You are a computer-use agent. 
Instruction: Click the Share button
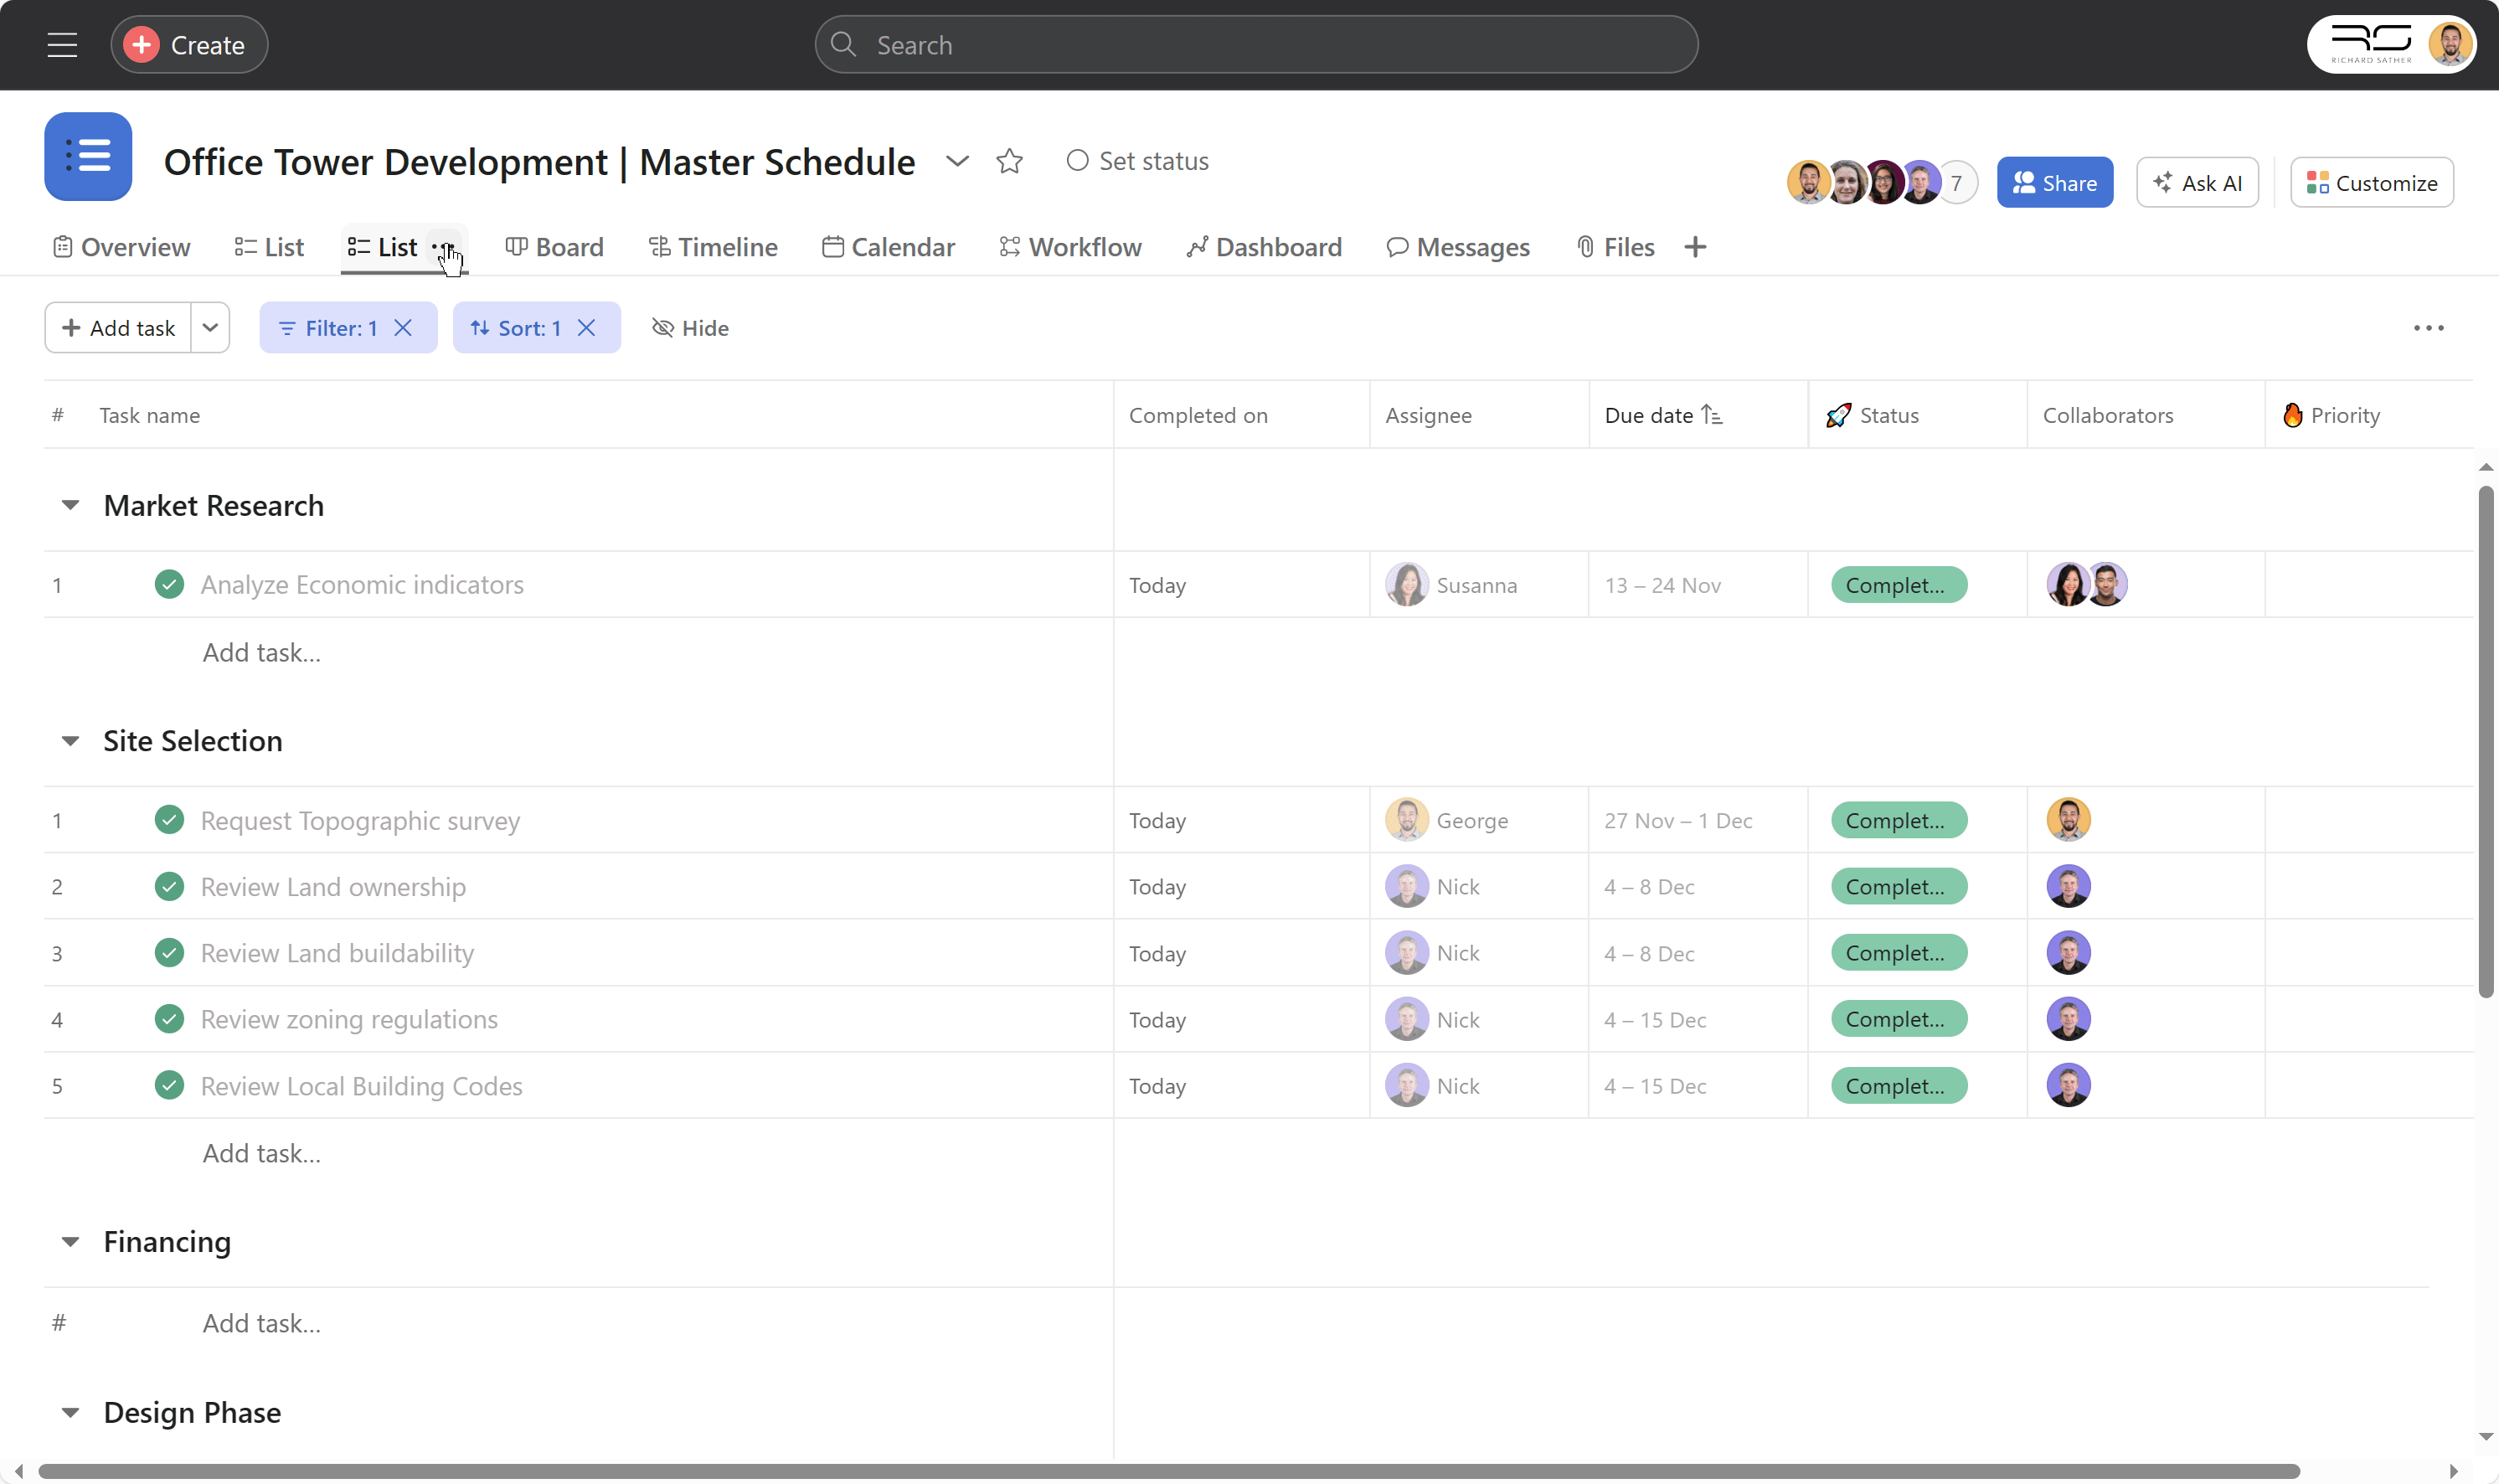2054,183
